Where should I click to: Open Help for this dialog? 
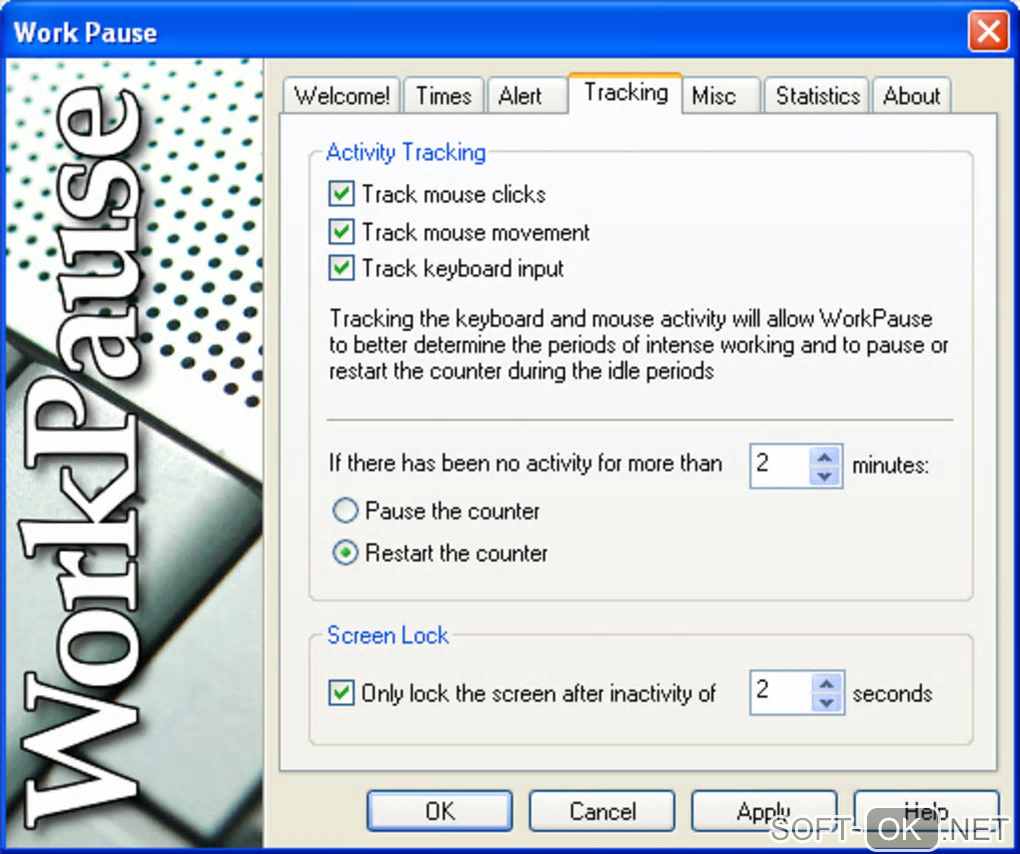[x=926, y=810]
